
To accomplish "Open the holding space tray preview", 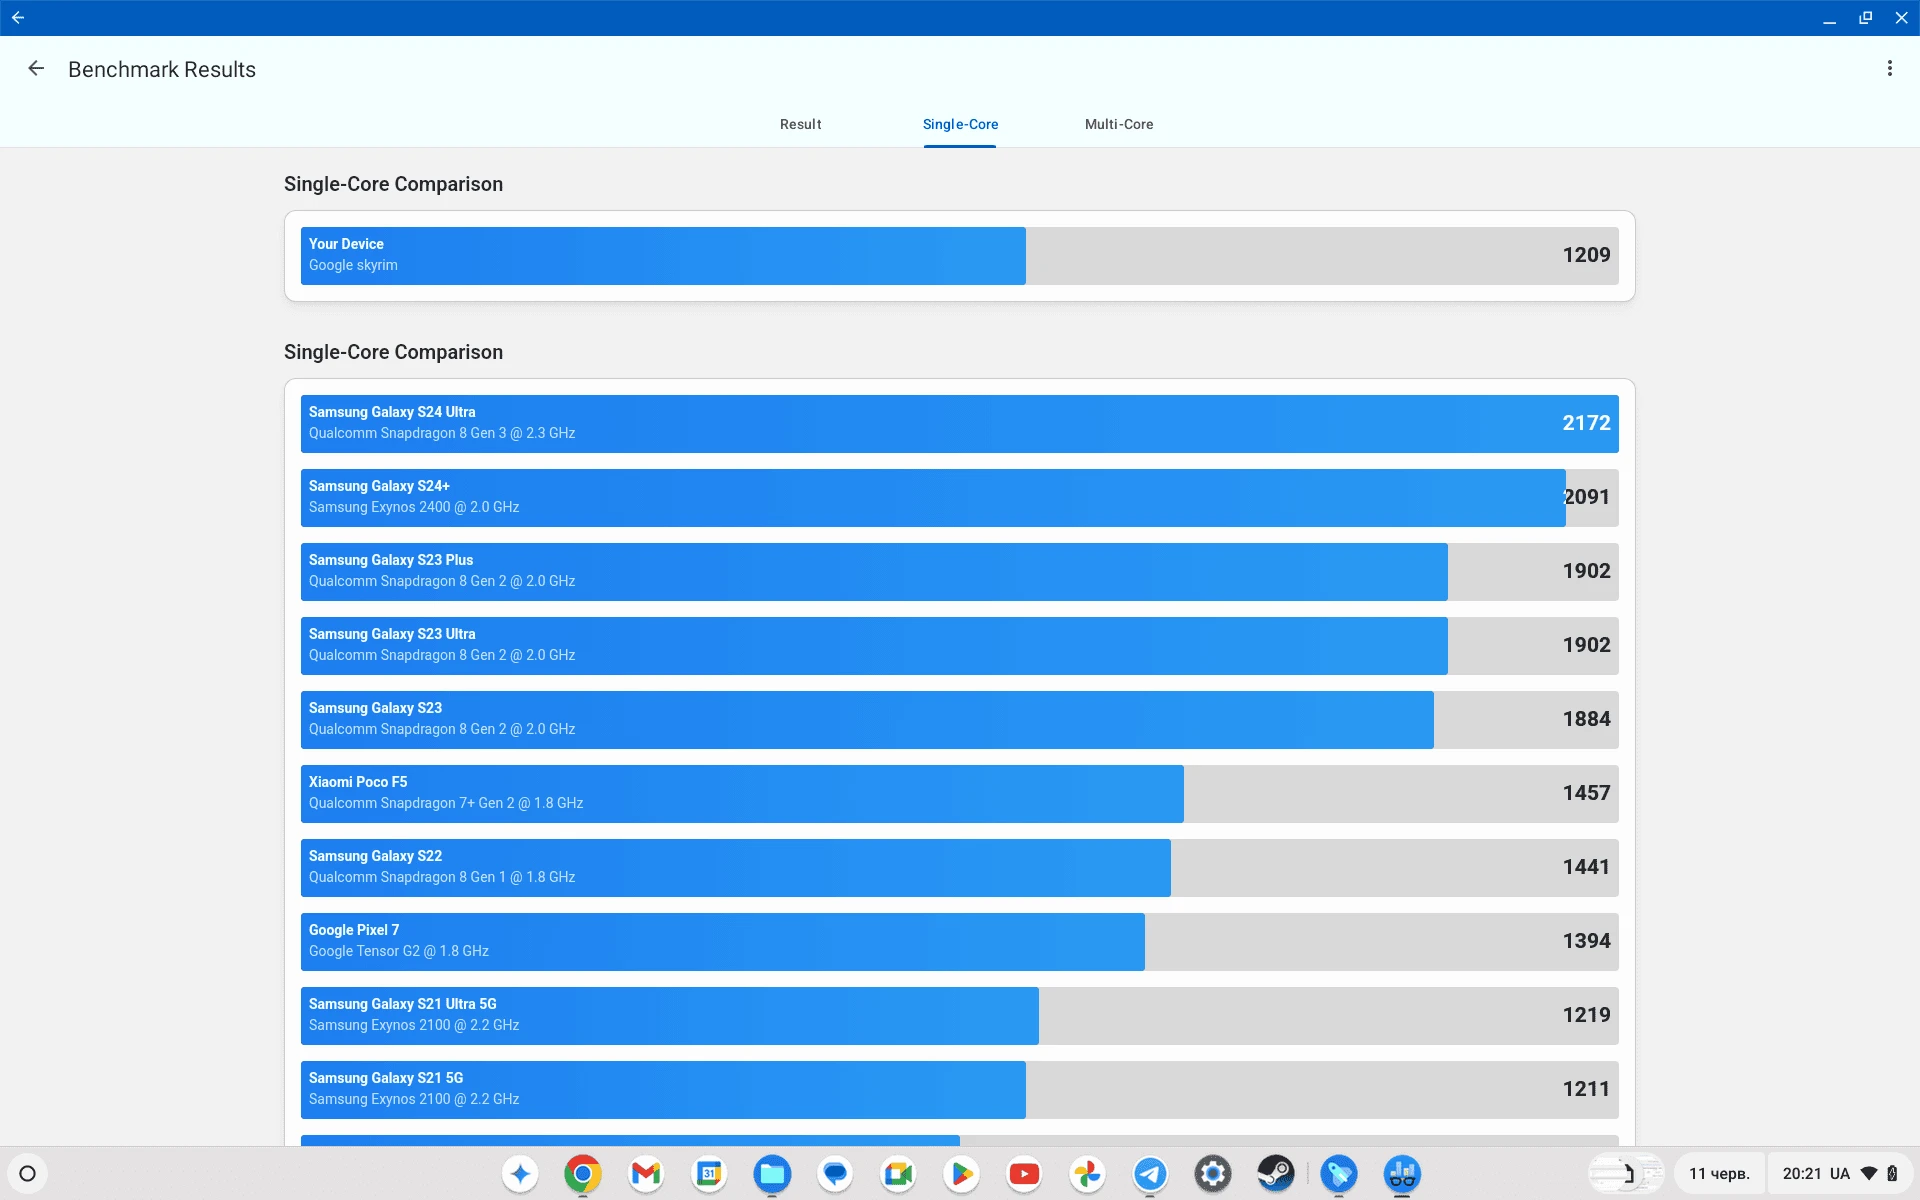I will [x=1626, y=1174].
